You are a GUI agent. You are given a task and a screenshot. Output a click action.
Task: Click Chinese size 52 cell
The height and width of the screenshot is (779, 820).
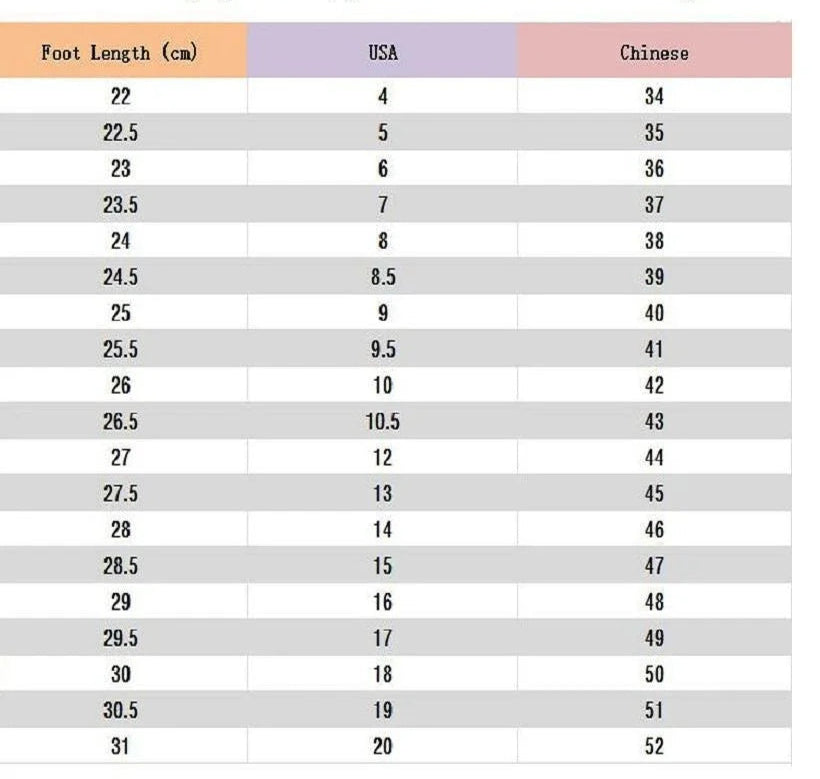click(654, 746)
